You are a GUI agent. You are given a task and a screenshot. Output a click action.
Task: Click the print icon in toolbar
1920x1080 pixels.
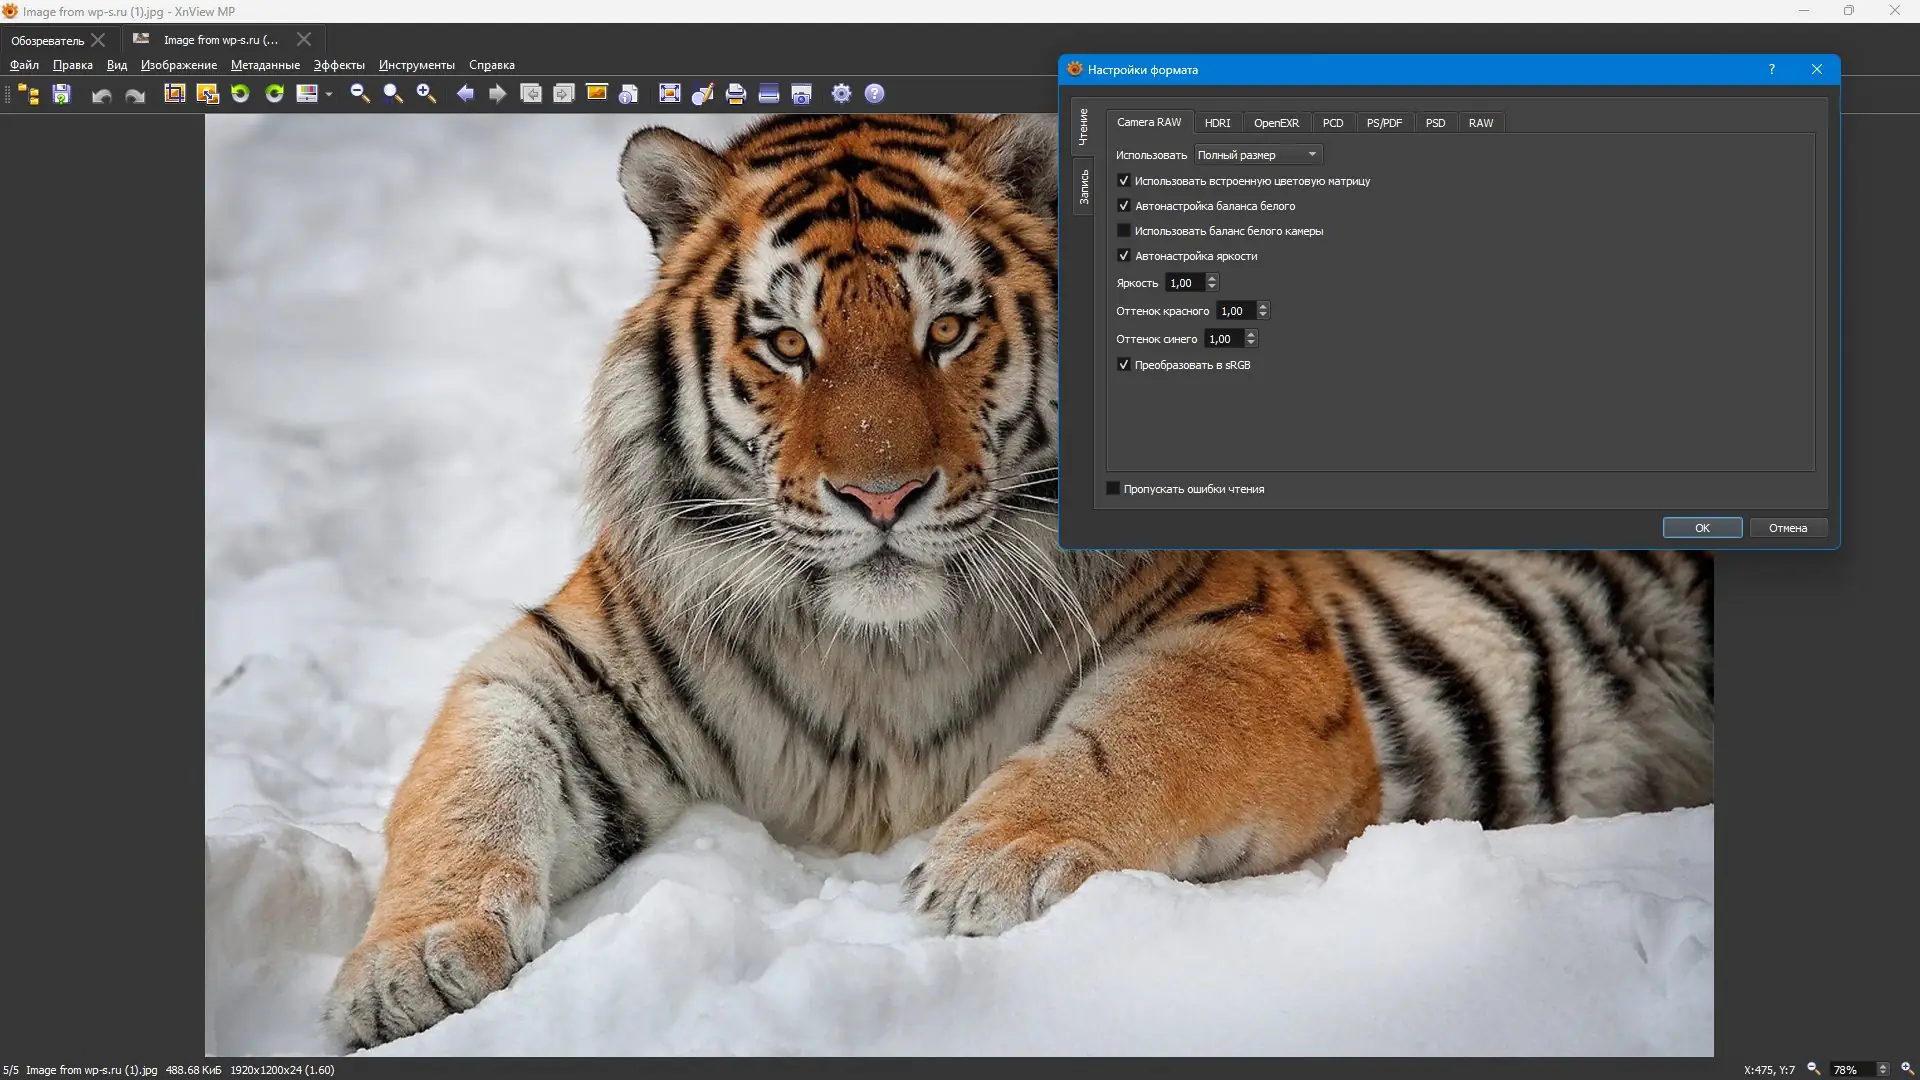[x=736, y=93]
